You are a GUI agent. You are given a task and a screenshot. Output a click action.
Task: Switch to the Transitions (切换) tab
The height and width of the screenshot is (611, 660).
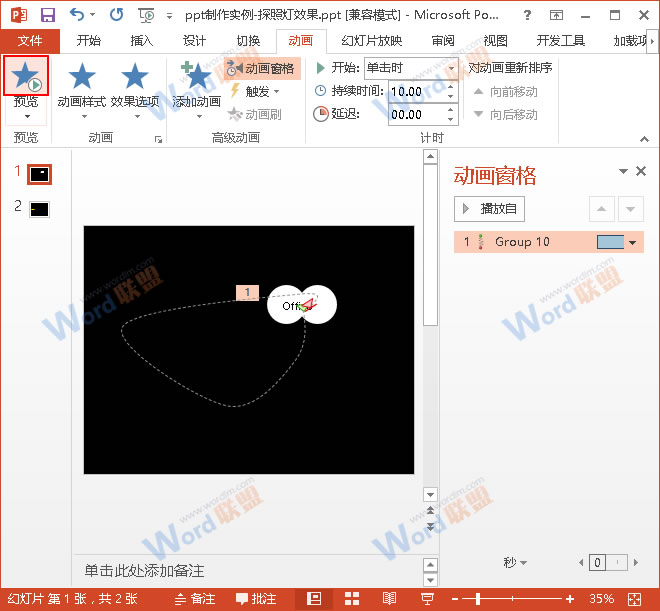click(x=248, y=41)
